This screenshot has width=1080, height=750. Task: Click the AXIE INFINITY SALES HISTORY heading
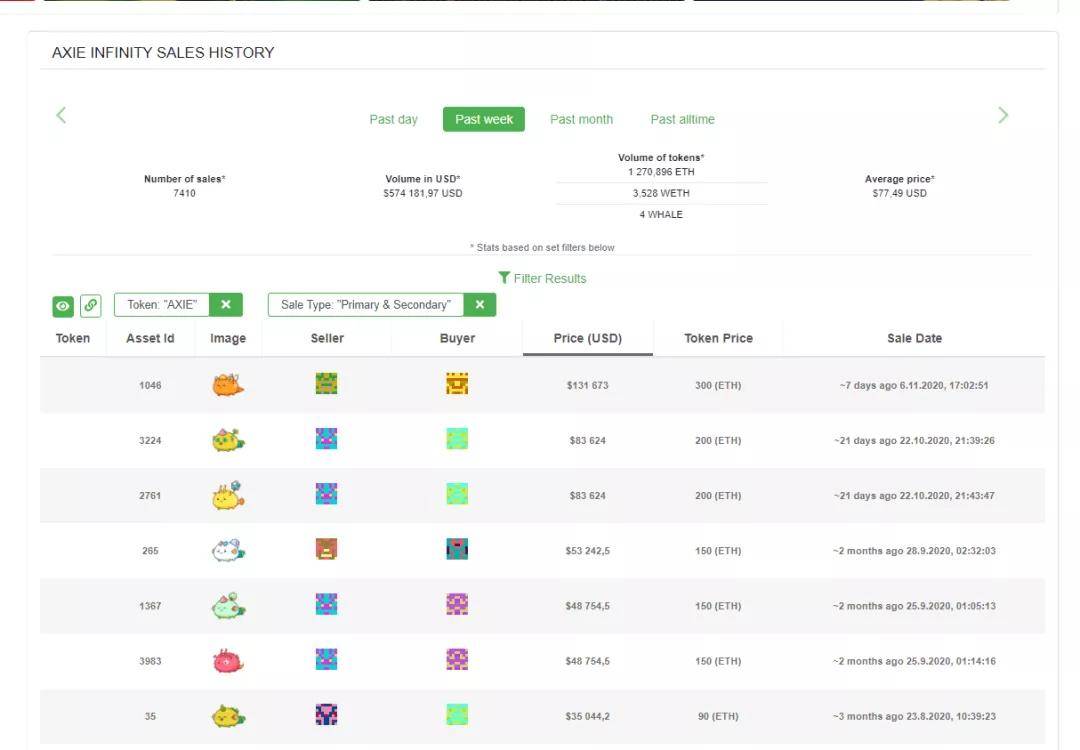[x=163, y=52]
